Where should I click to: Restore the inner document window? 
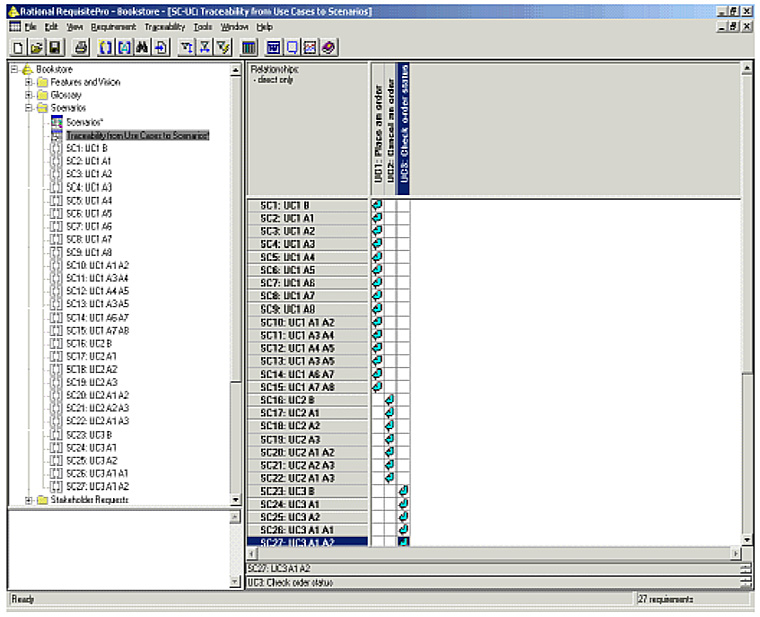pos(734,27)
